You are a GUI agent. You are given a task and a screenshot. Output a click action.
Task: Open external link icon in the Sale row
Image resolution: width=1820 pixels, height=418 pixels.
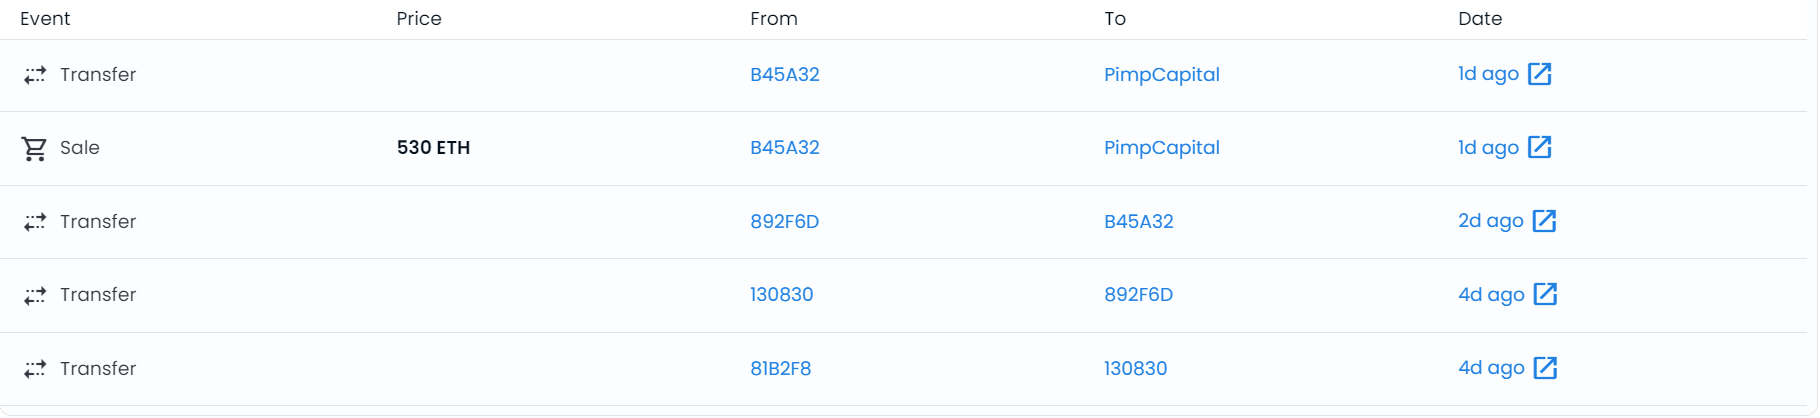click(1540, 147)
